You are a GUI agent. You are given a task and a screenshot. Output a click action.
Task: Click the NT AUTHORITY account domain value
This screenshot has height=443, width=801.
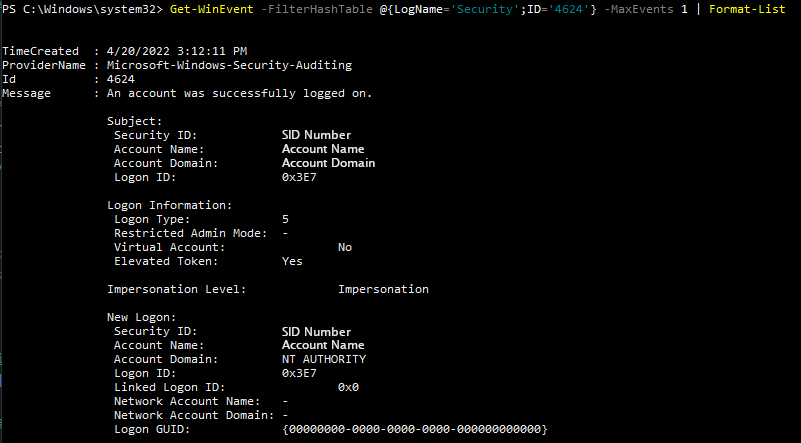[x=324, y=359]
